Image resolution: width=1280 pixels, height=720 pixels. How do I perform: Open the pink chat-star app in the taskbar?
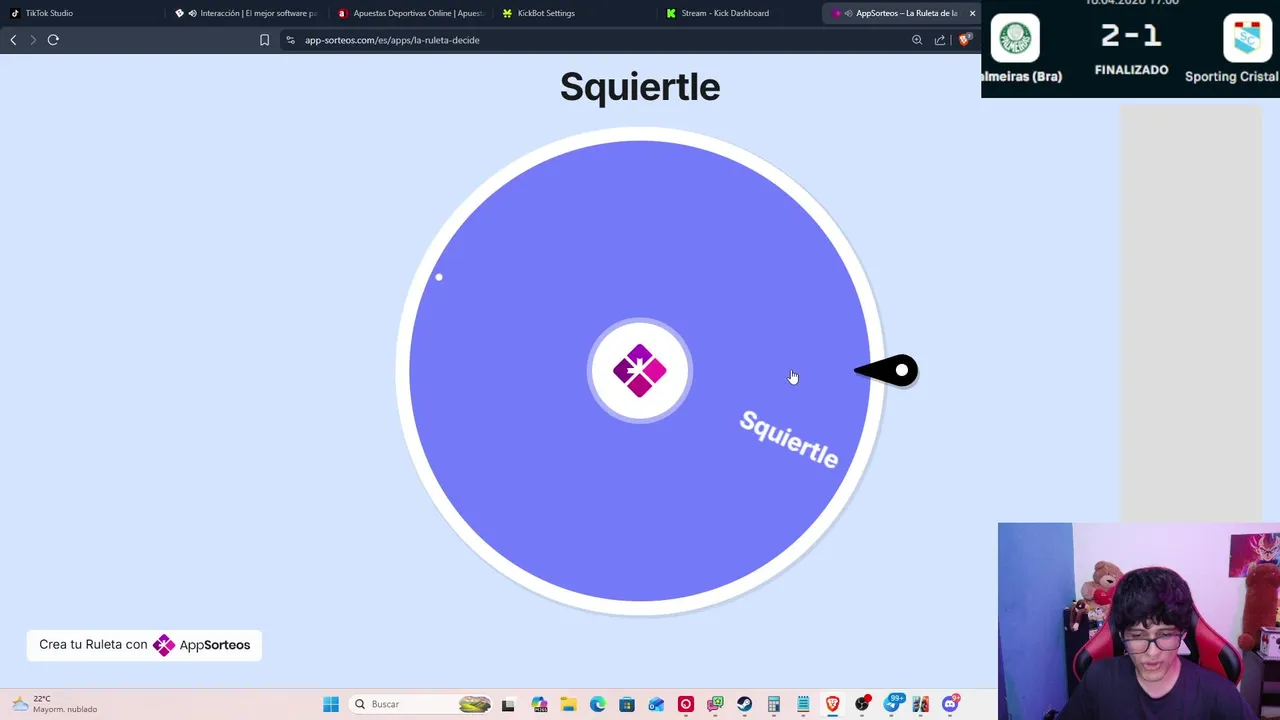tap(715, 705)
